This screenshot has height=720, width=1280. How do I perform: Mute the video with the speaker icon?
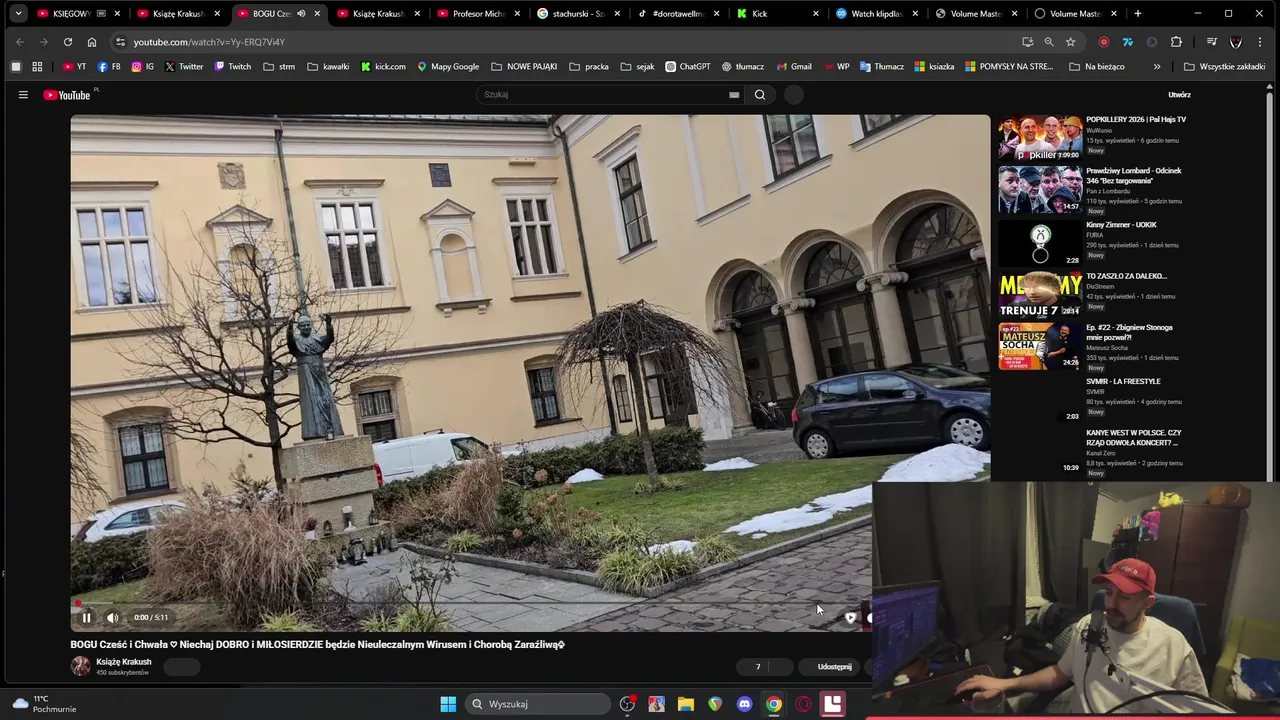click(113, 618)
